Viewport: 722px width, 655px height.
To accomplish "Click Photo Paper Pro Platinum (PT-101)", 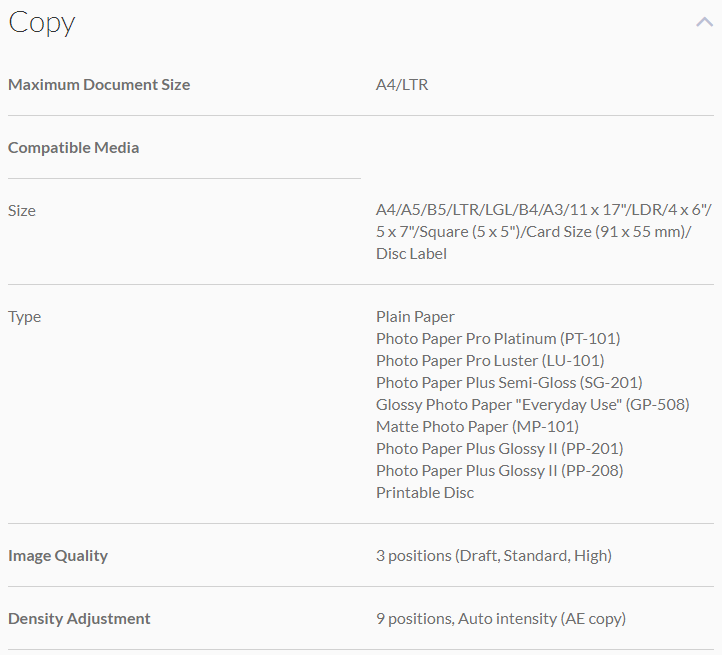I will [498, 338].
